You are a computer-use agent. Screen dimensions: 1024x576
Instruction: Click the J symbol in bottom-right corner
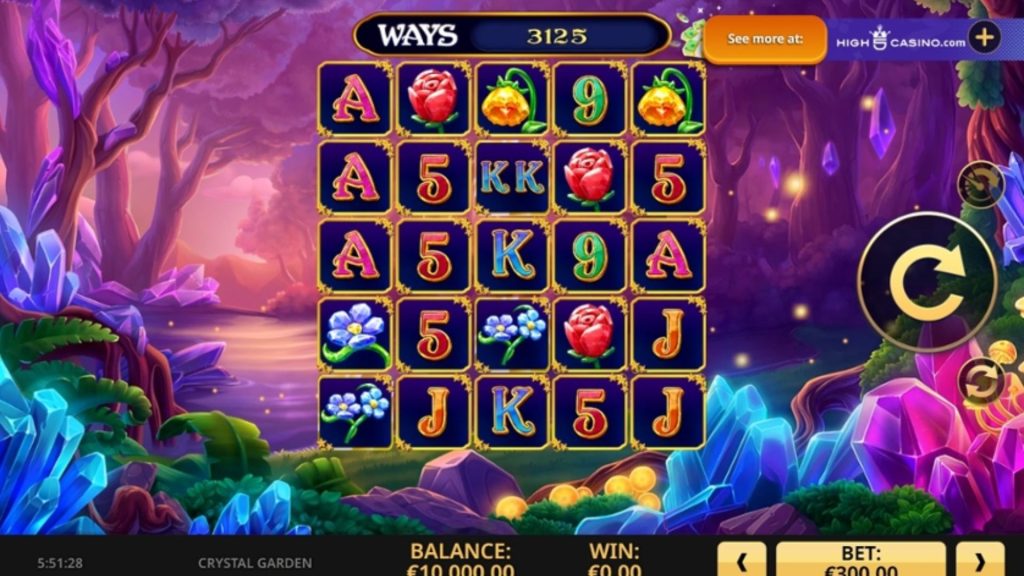point(668,412)
